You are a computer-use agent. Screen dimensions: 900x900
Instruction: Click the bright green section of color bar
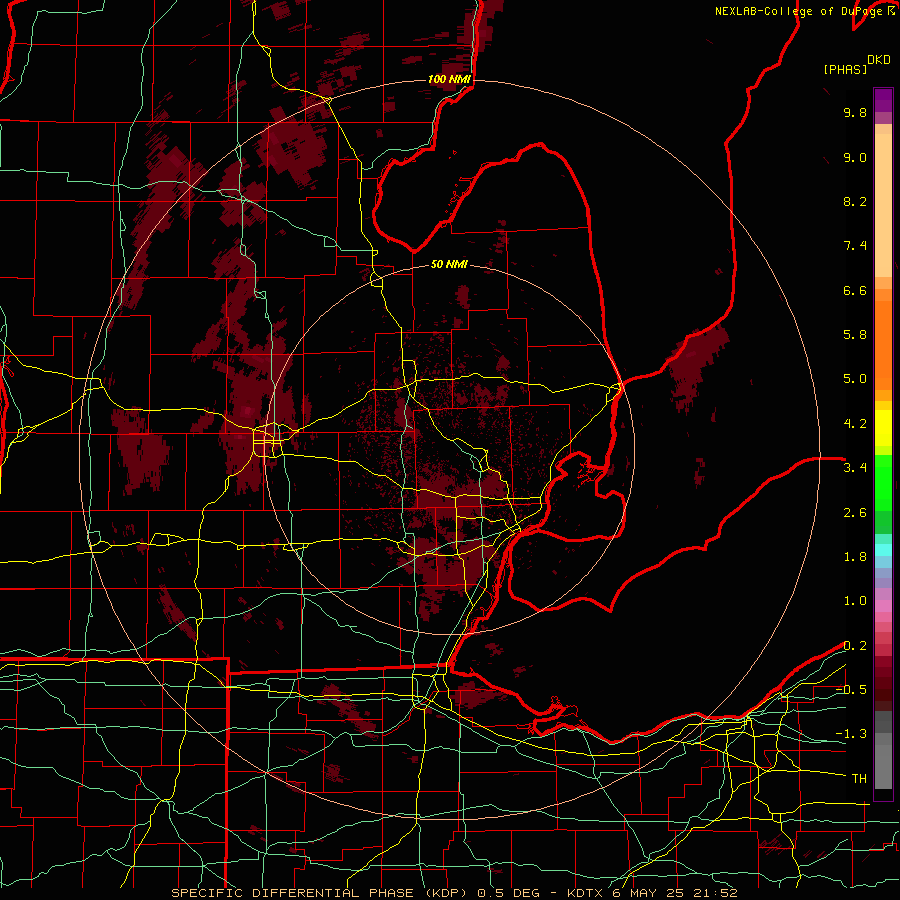[x=883, y=485]
